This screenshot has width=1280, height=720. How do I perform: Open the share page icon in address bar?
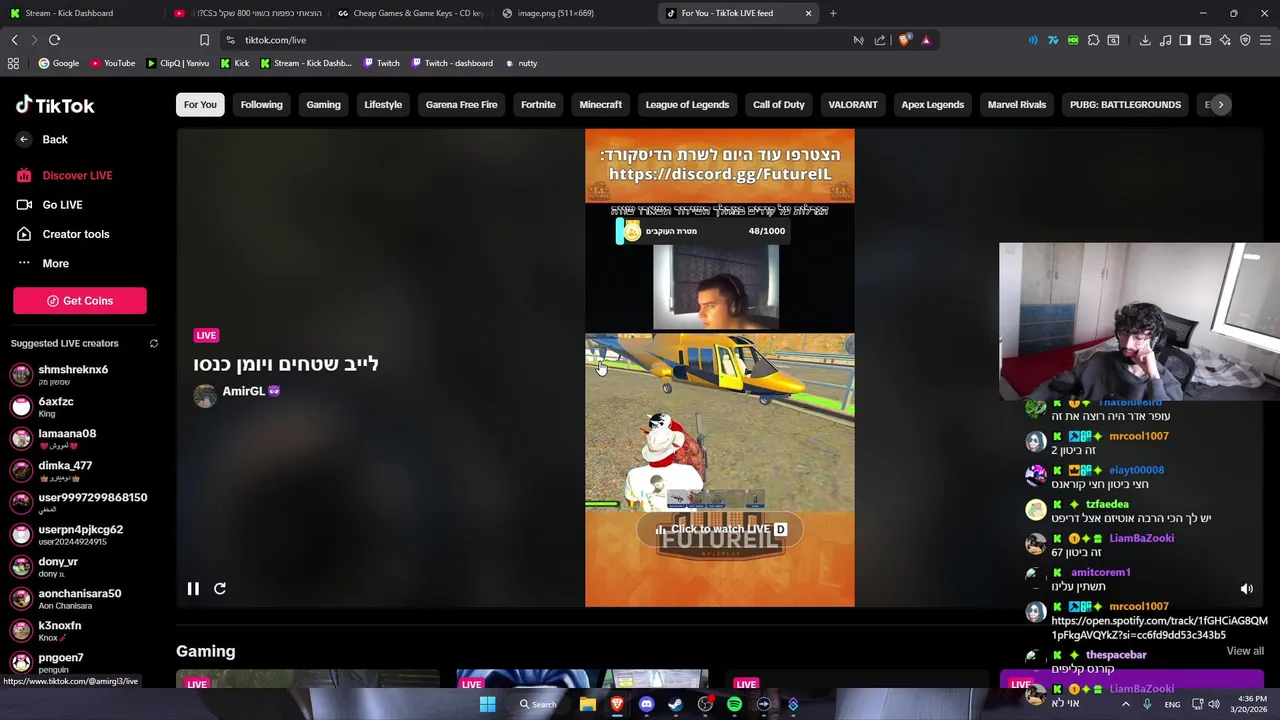pyautogui.click(x=880, y=40)
